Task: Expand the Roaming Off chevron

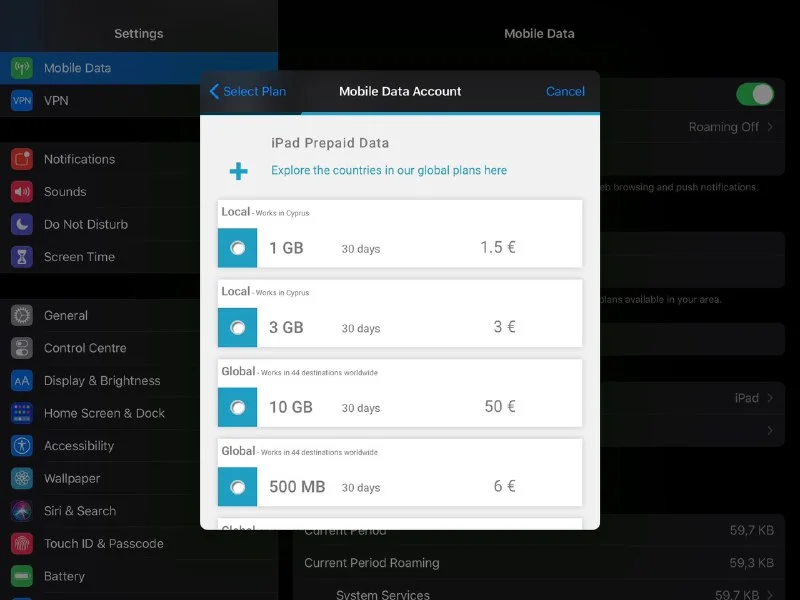Action: pos(770,127)
